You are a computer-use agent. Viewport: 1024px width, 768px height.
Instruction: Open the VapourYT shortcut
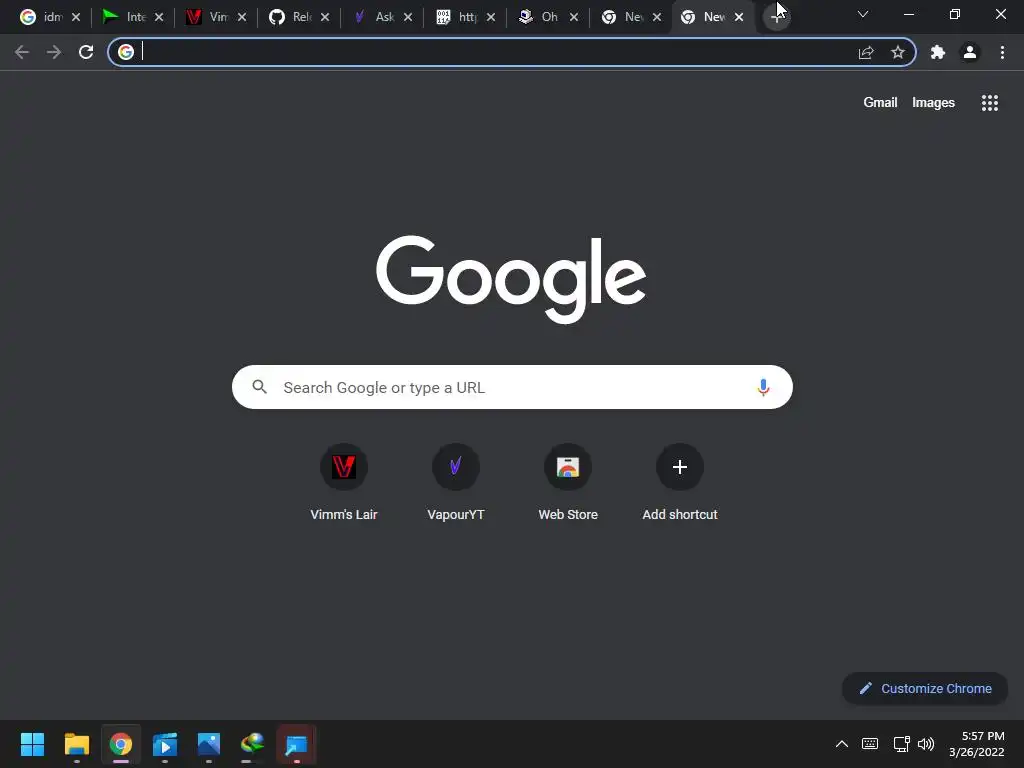[456, 482]
